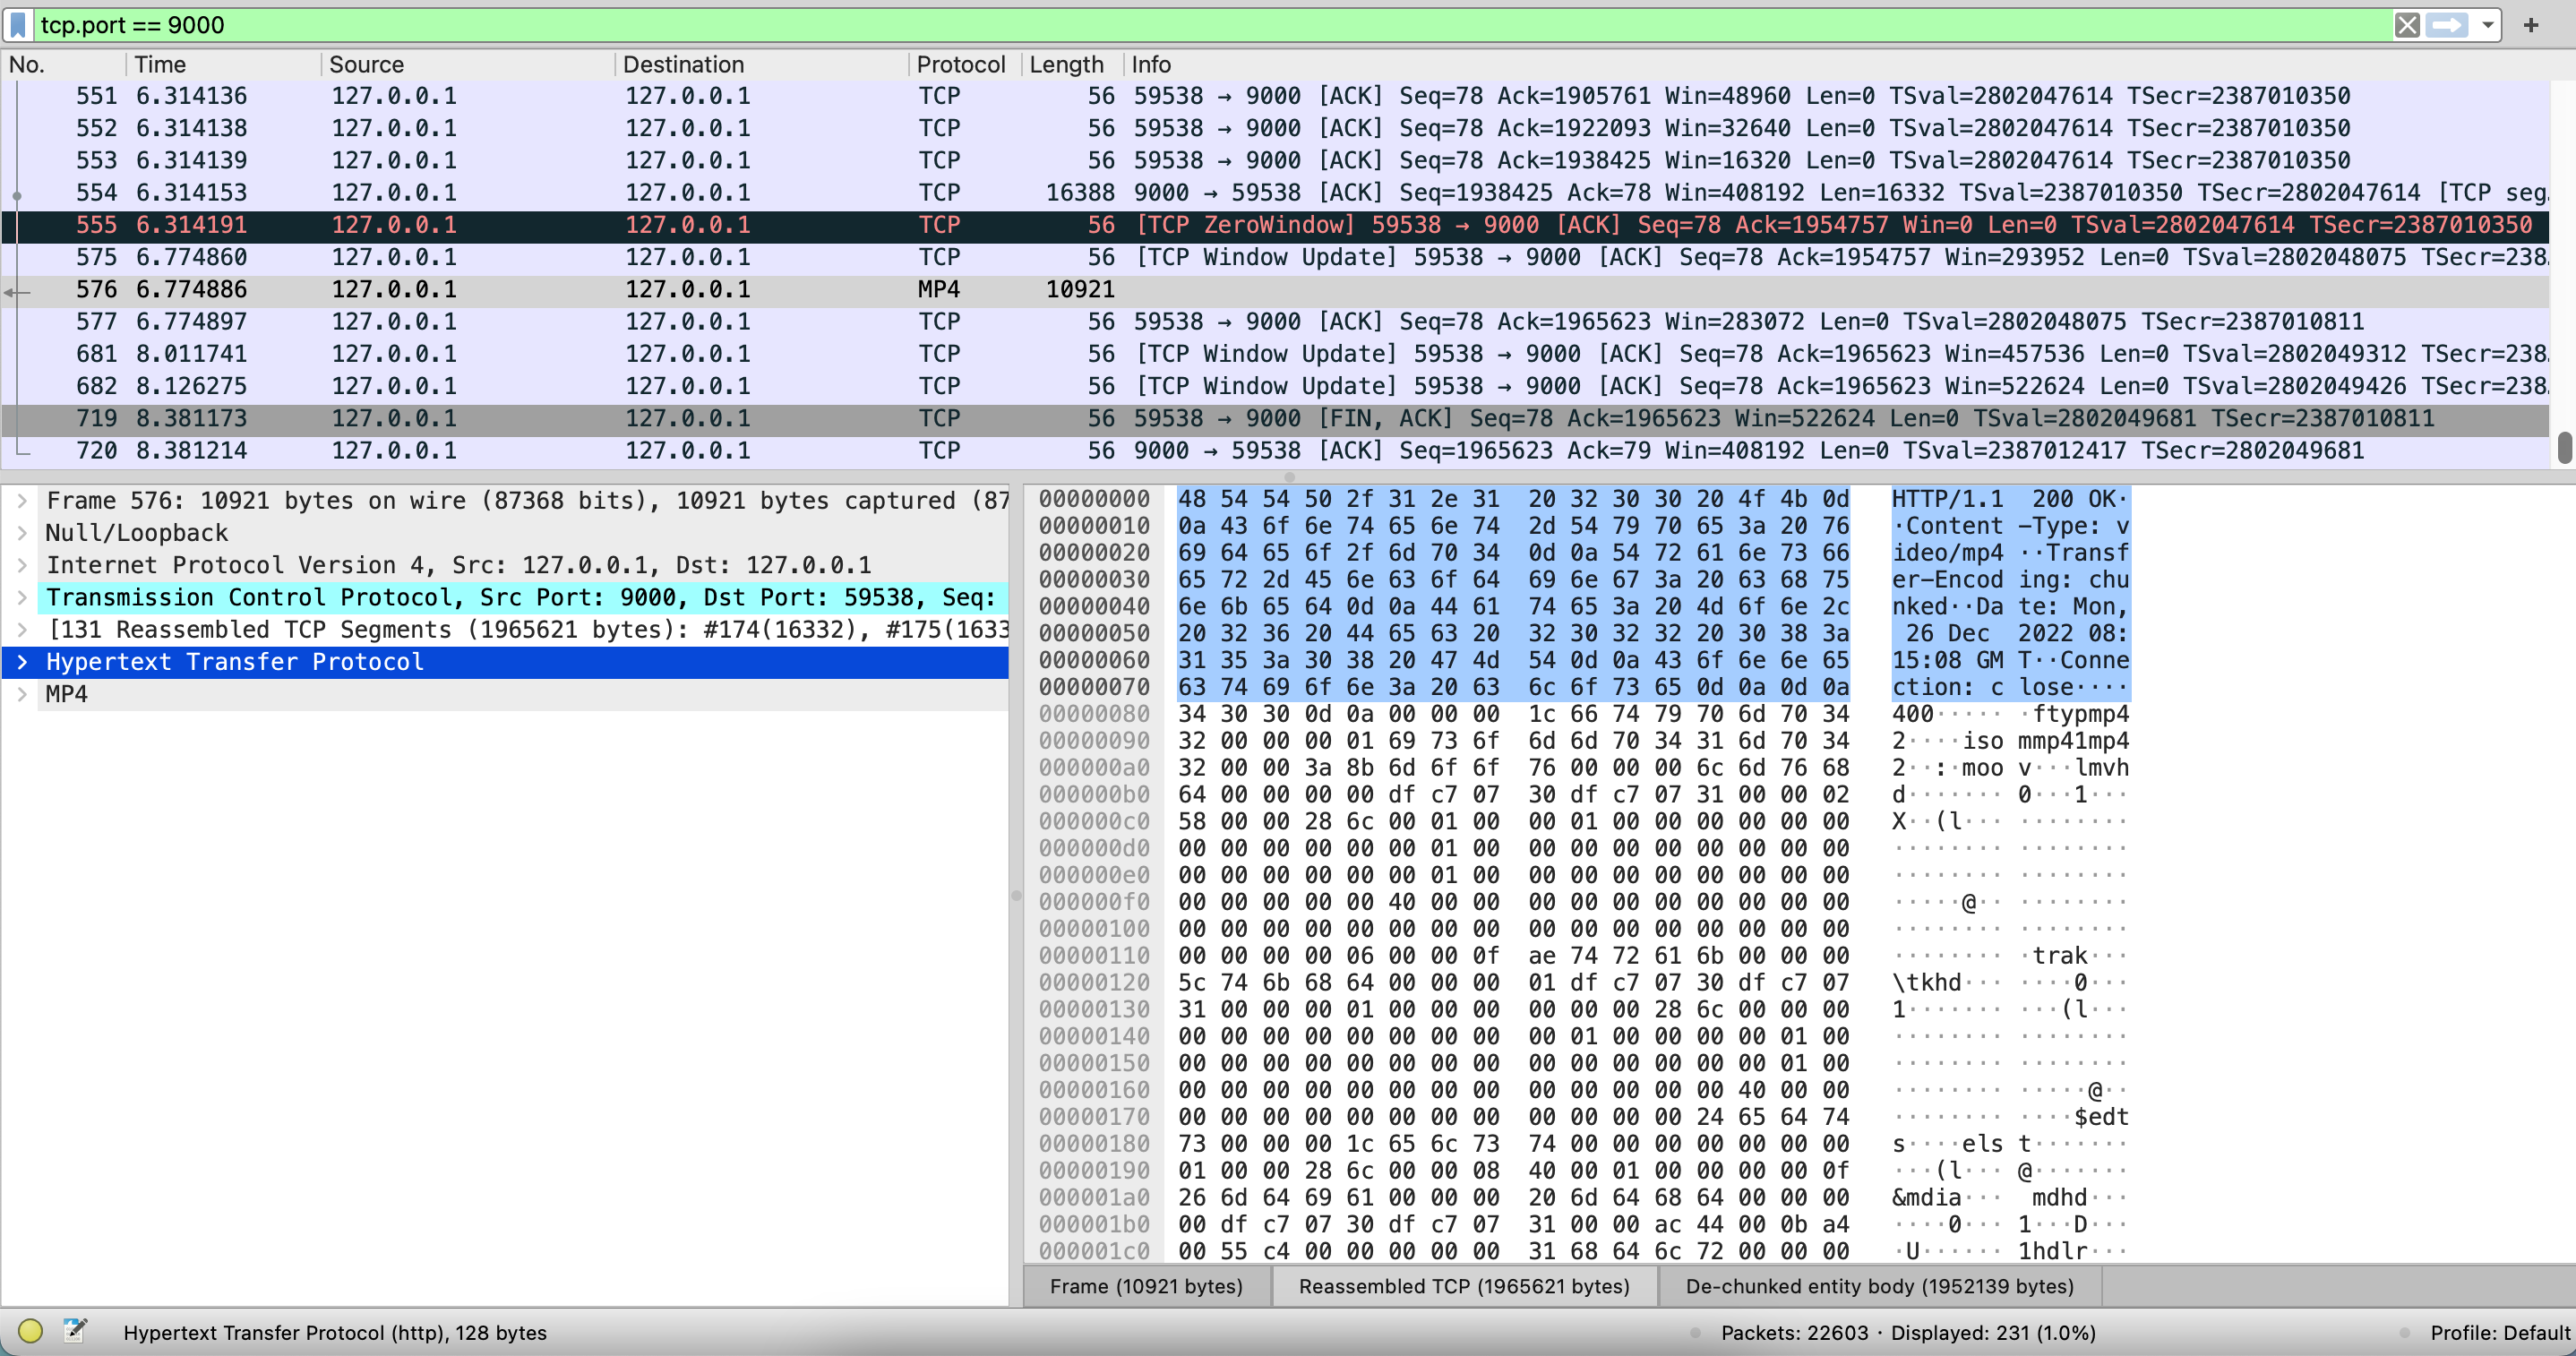
Task: Expand Internet Protocol Version 4 item
Action: [x=22, y=565]
